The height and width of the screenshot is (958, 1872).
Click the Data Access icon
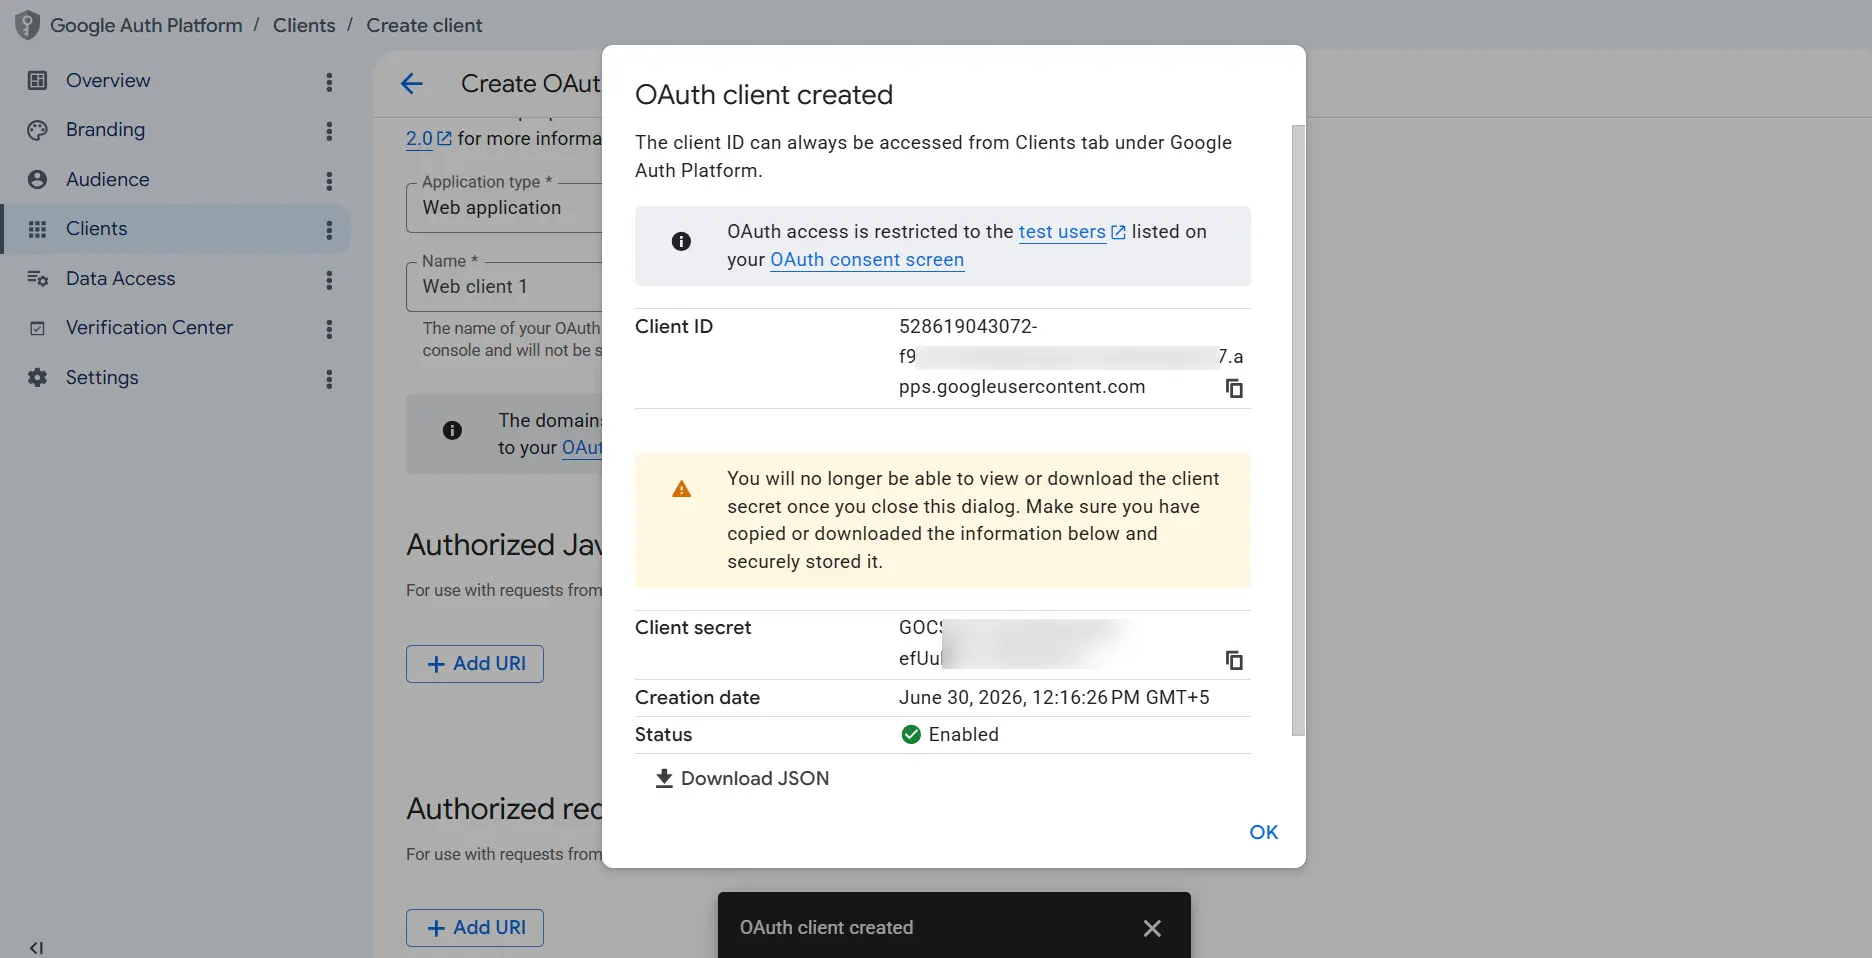pyautogui.click(x=37, y=279)
